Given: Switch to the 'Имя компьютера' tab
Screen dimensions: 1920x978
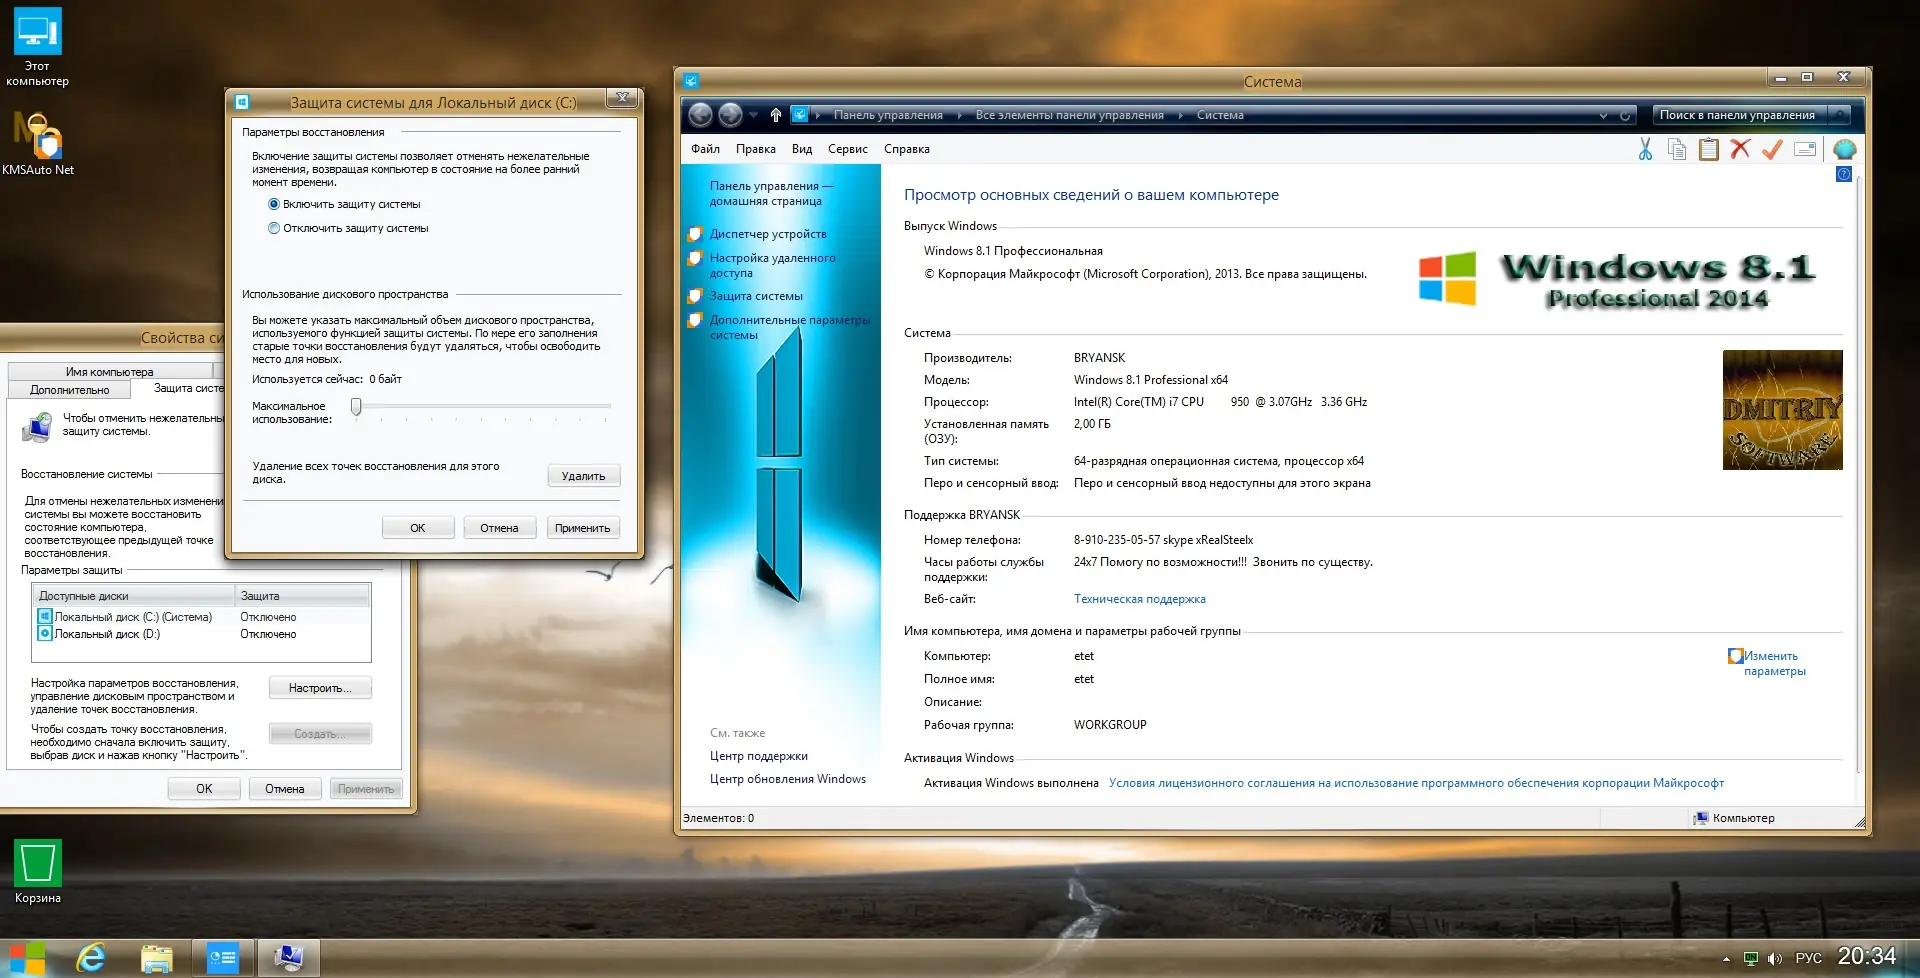Looking at the screenshot, I should (x=110, y=372).
